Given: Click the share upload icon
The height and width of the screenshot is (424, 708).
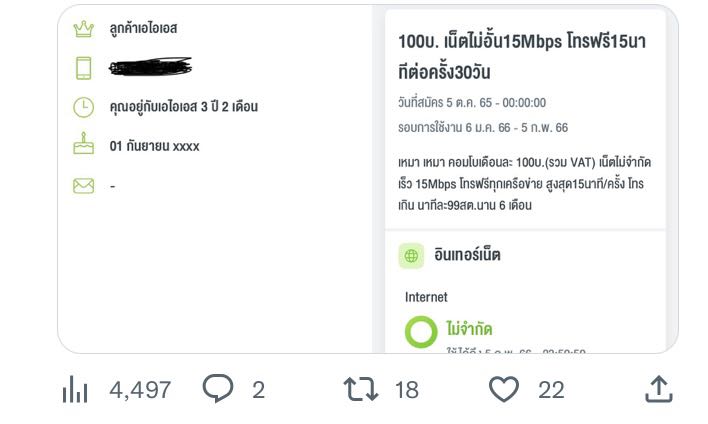Looking at the screenshot, I should click(658, 389).
